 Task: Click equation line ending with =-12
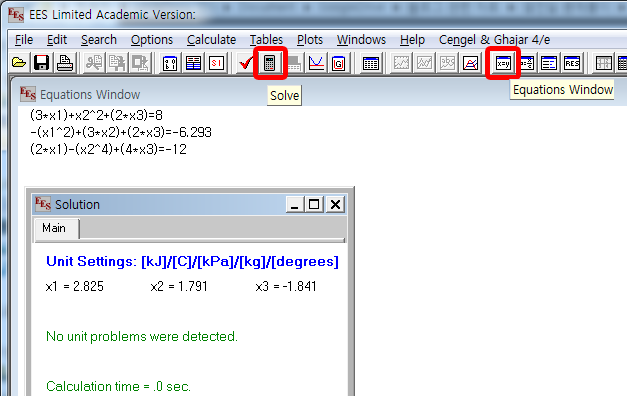point(108,149)
